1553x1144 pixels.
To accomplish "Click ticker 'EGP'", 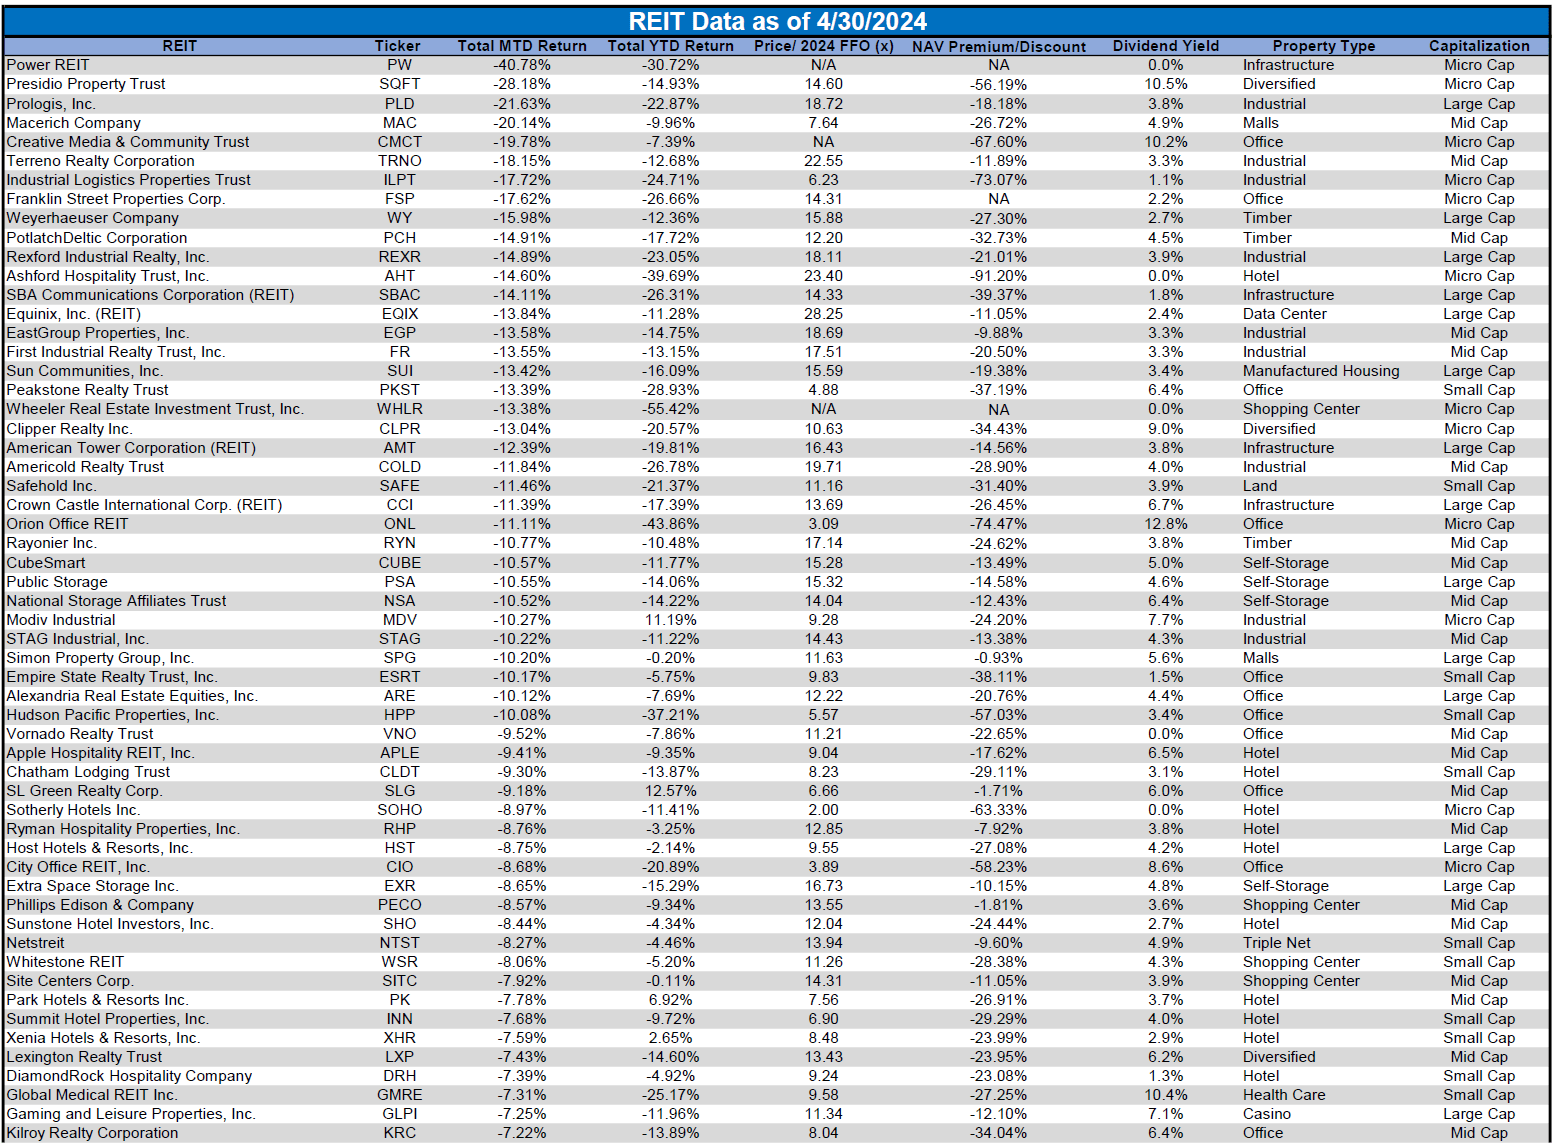I will 400,333.
